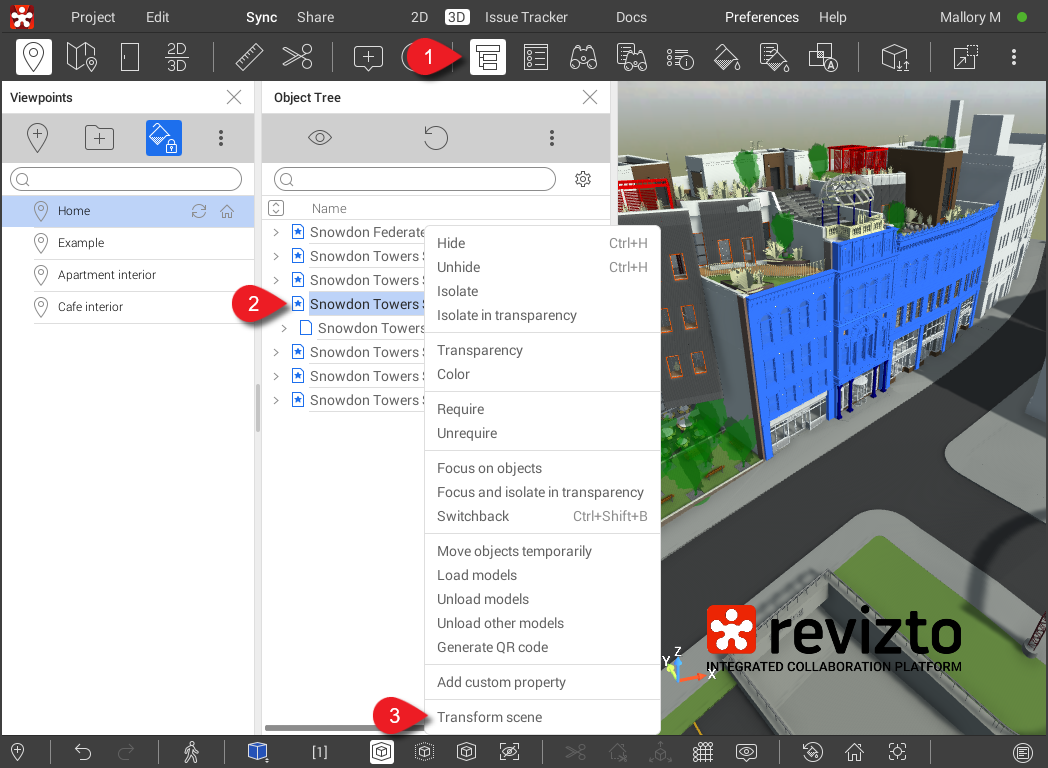Select the Section cut scissors tool
Screen dimensions: 1048x768
click(x=297, y=57)
